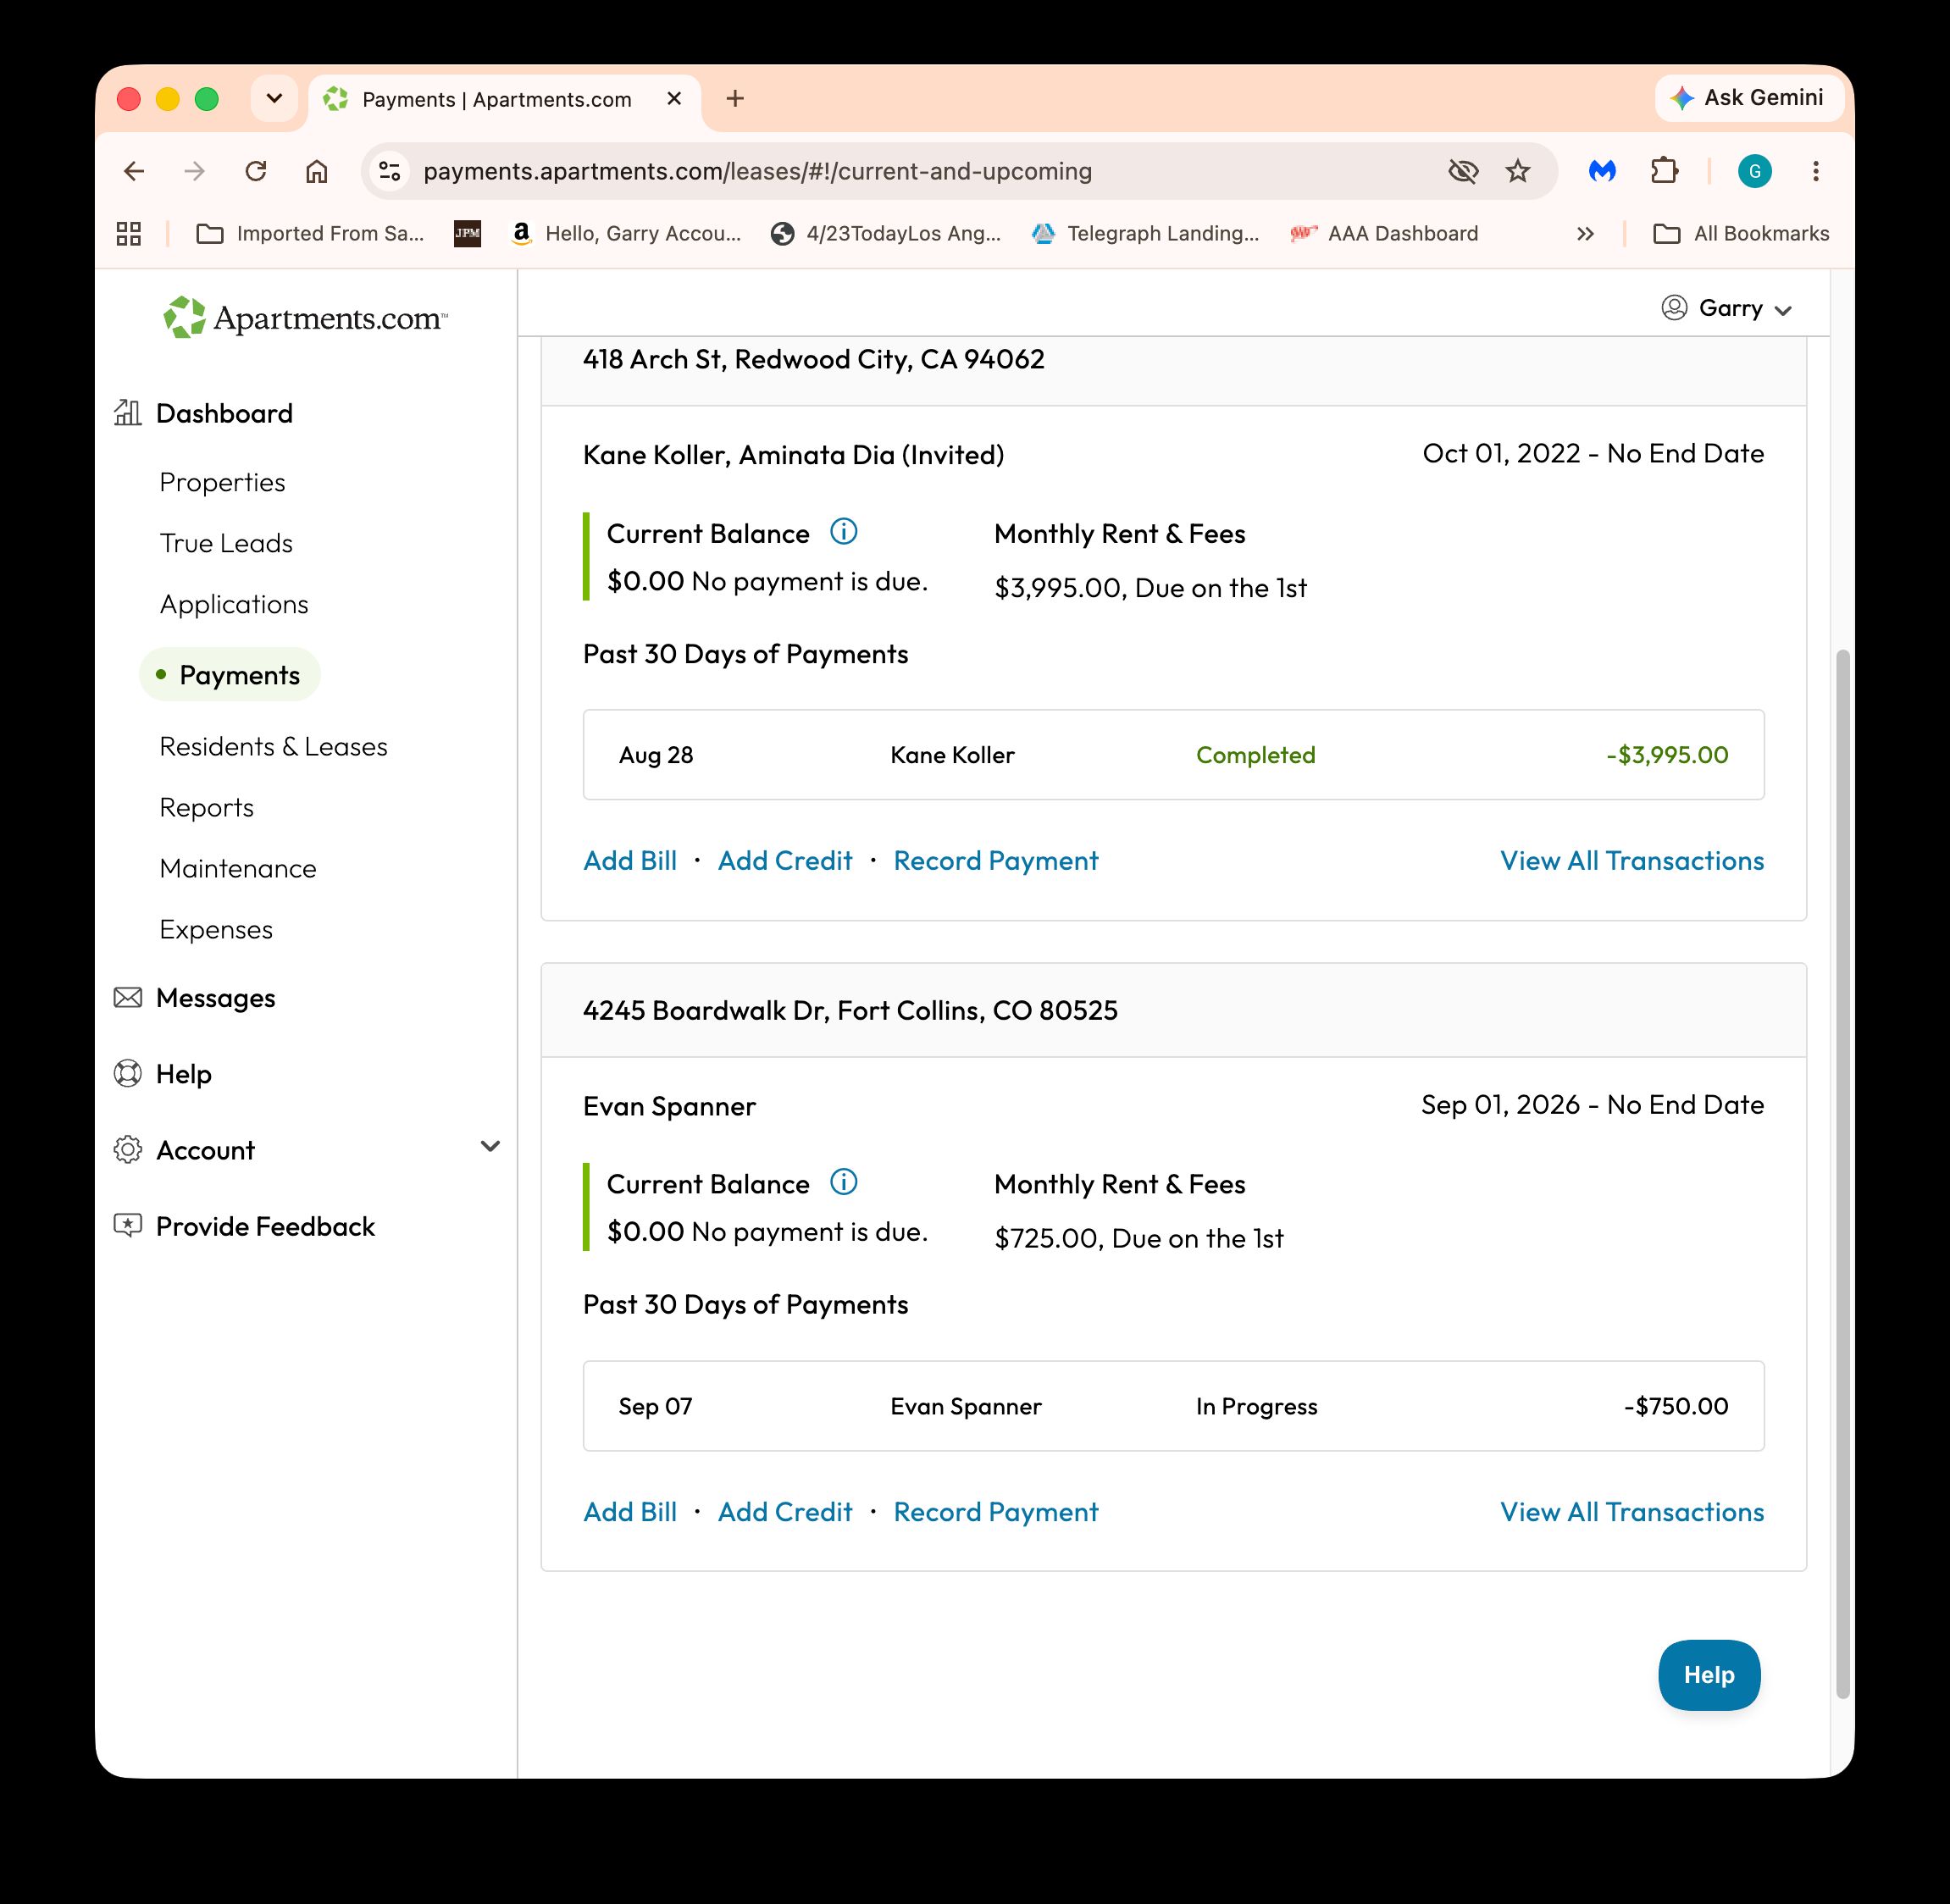The height and width of the screenshot is (1904, 1950).
Task: Open the Extensions puzzle-piece menu
Action: 1664,171
